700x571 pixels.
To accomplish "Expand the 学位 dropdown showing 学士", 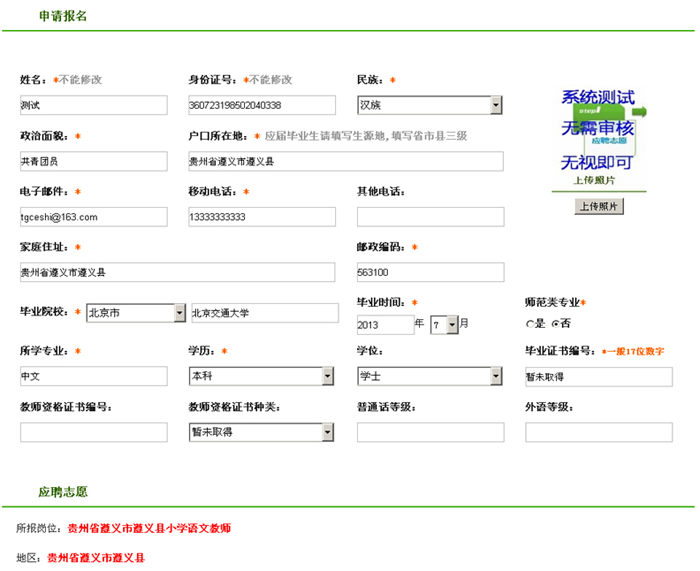I will (x=429, y=376).
